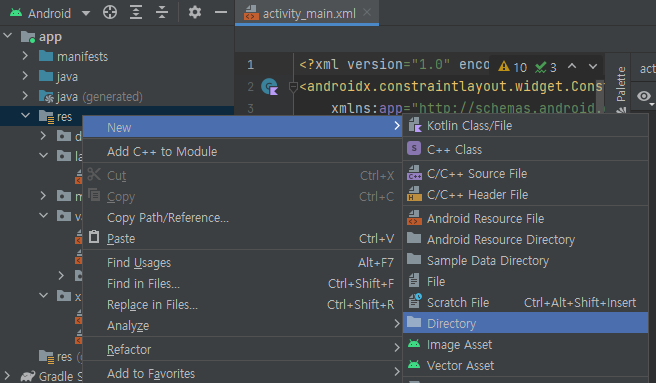The image size is (656, 383).
Task: Choose Find in Files option
Action: click(x=242, y=283)
